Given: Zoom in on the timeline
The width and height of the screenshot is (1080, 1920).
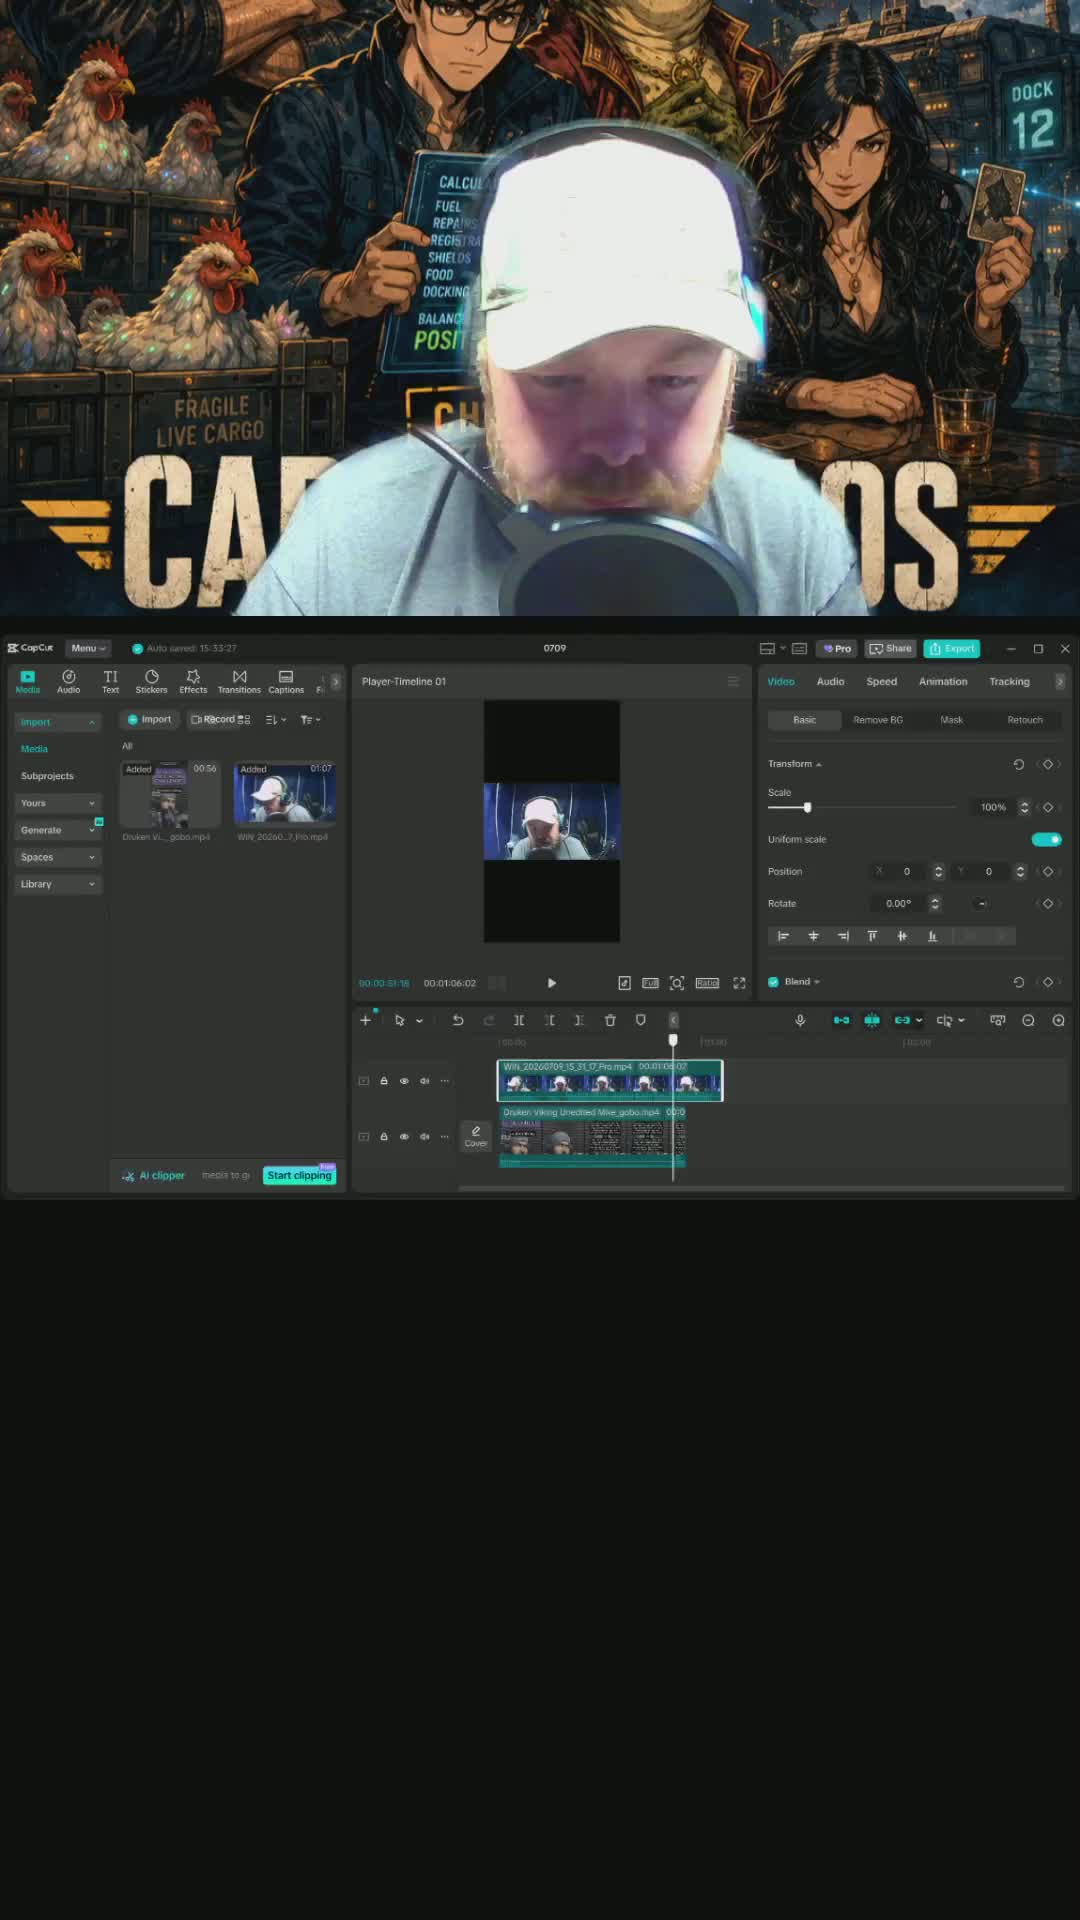Looking at the screenshot, I should pyautogui.click(x=1058, y=1020).
